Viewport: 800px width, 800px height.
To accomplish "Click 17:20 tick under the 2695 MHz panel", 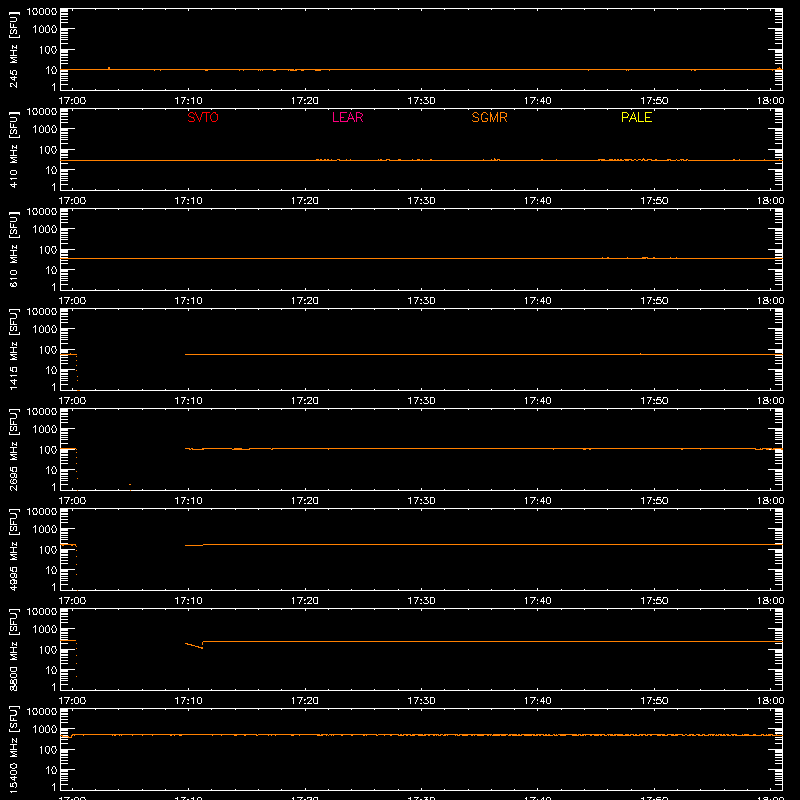I will click(x=305, y=501).
